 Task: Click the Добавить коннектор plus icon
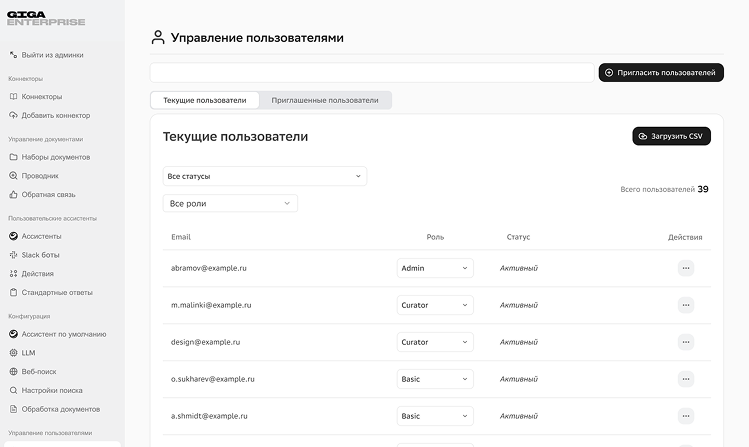13,115
